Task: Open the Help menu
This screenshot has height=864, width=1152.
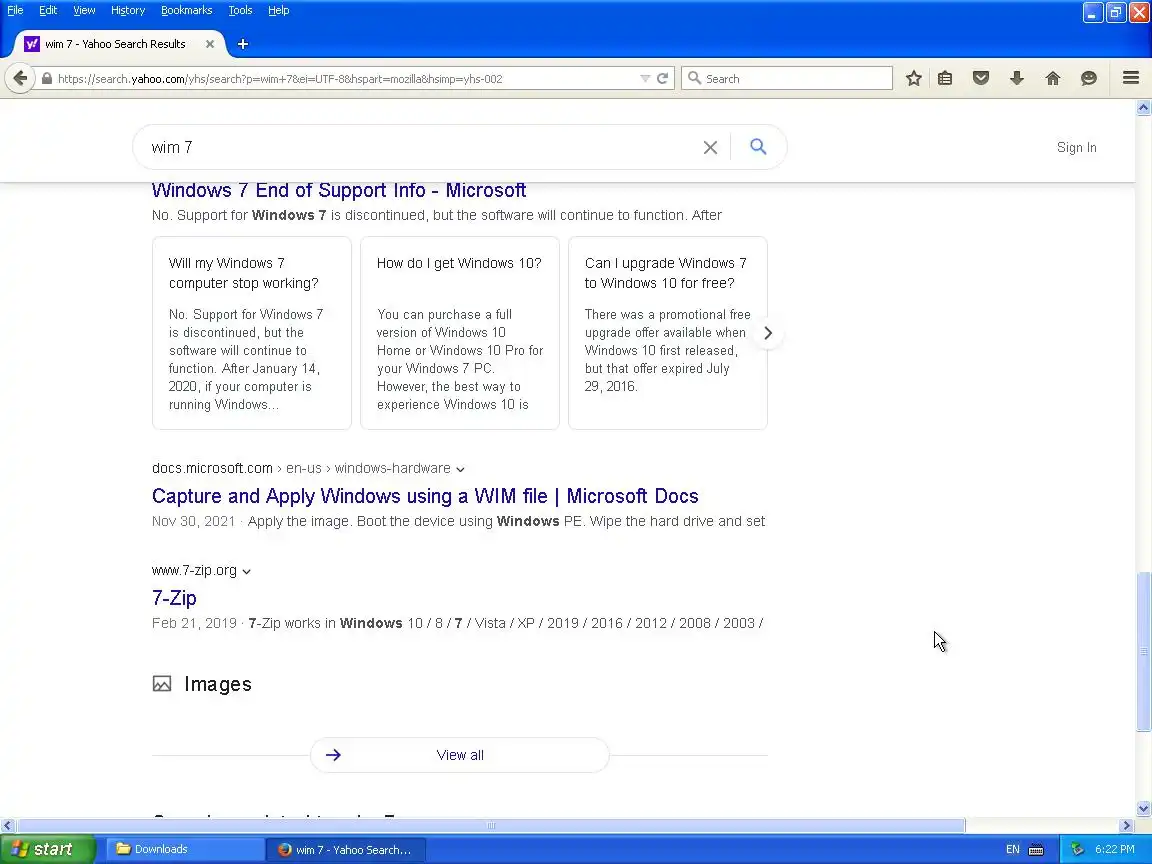Action: pos(278,10)
